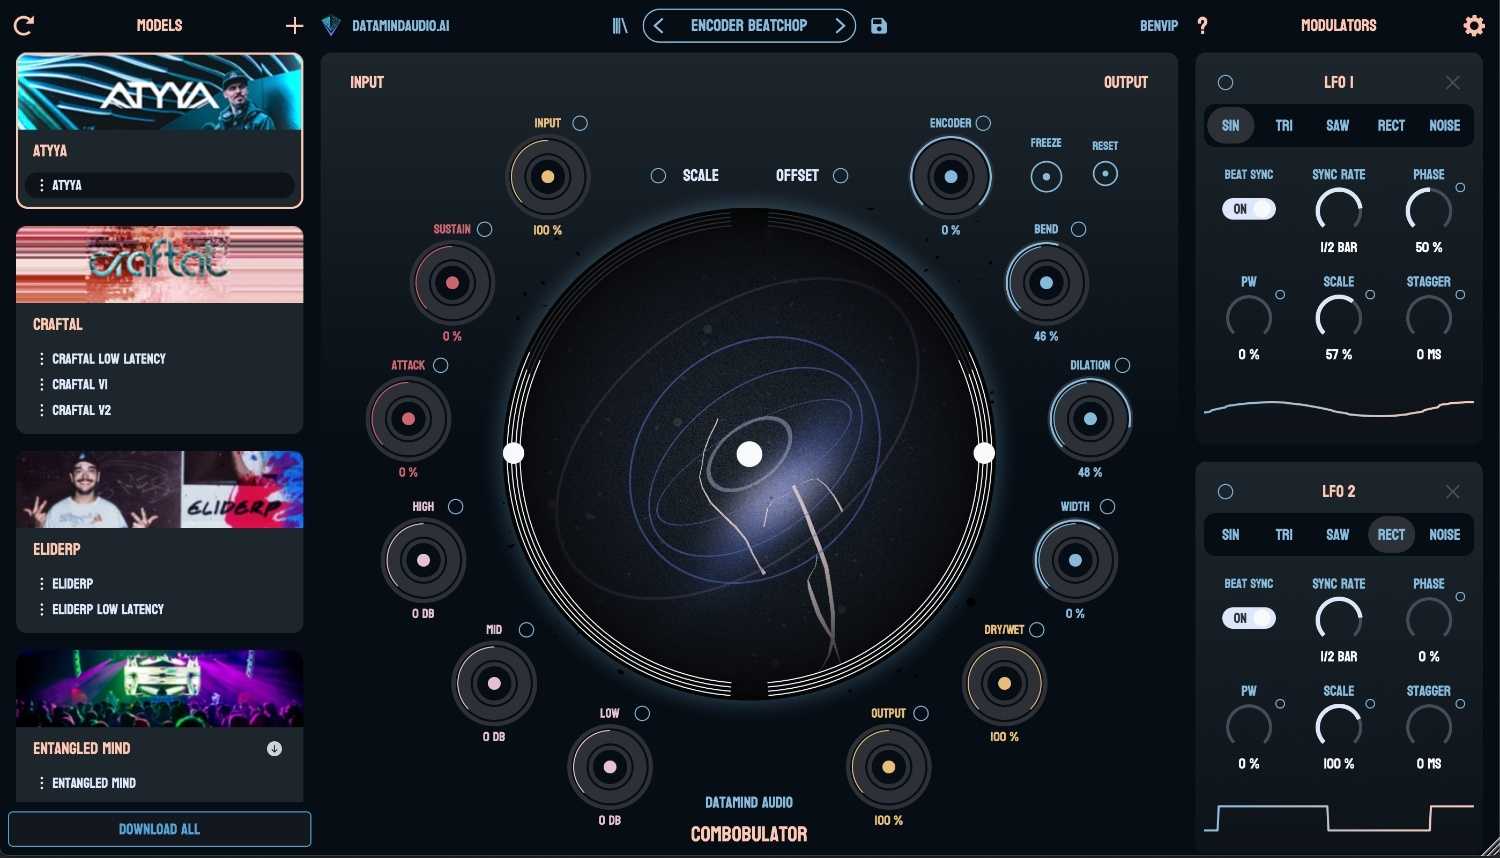1500x858 pixels.
Task: Download the Entangled Mind model
Action: point(274,749)
